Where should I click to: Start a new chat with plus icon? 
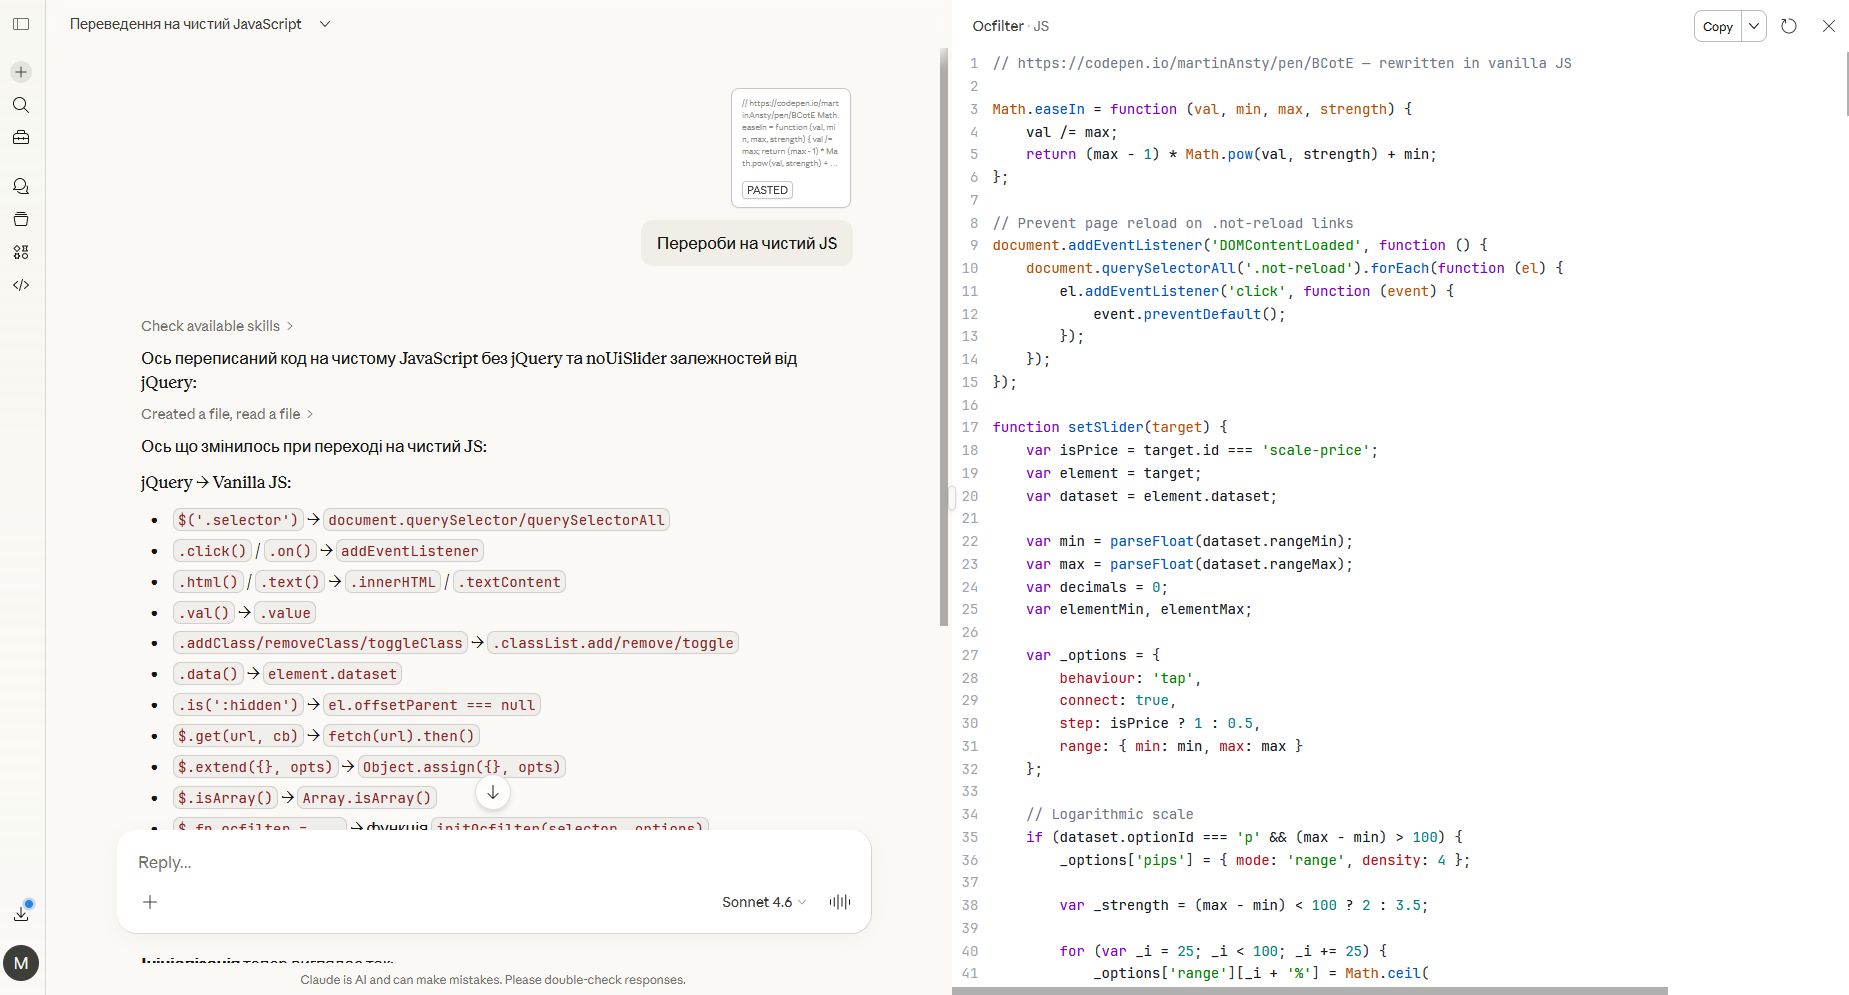click(21, 72)
